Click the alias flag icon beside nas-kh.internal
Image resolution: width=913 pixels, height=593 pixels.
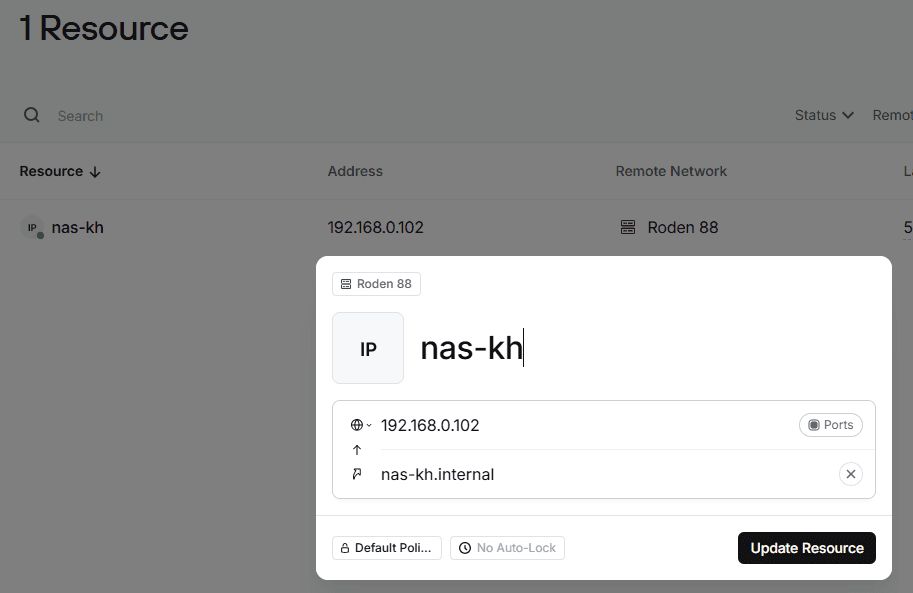pyautogui.click(x=357, y=474)
